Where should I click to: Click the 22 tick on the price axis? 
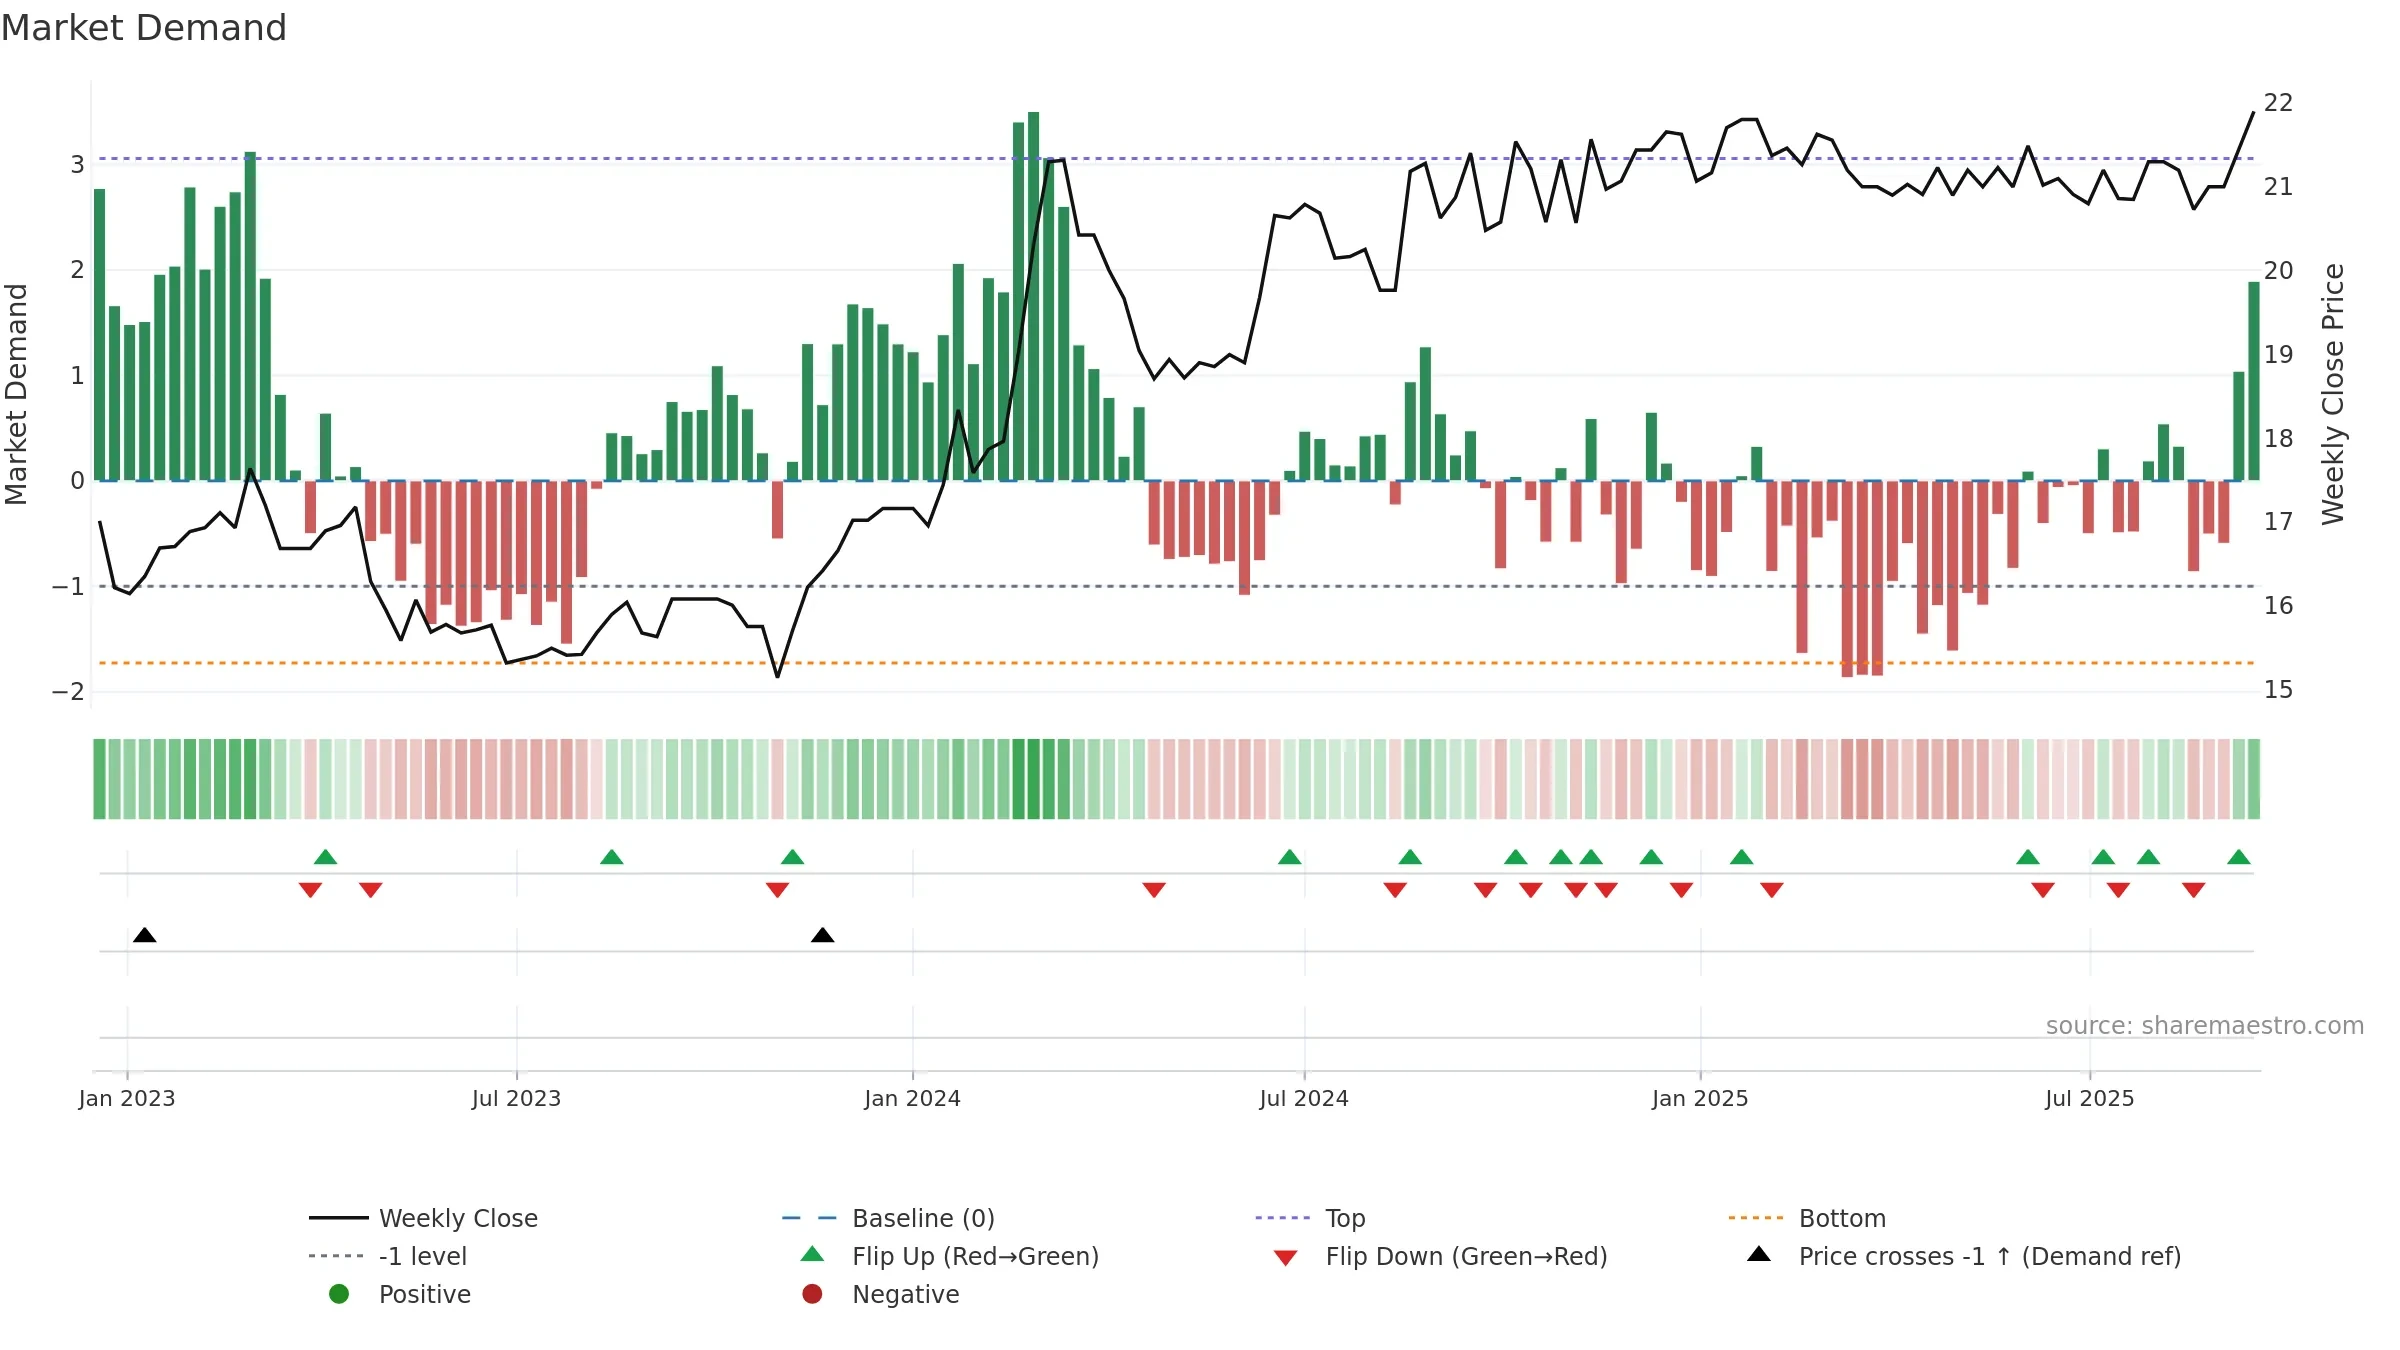click(2279, 103)
